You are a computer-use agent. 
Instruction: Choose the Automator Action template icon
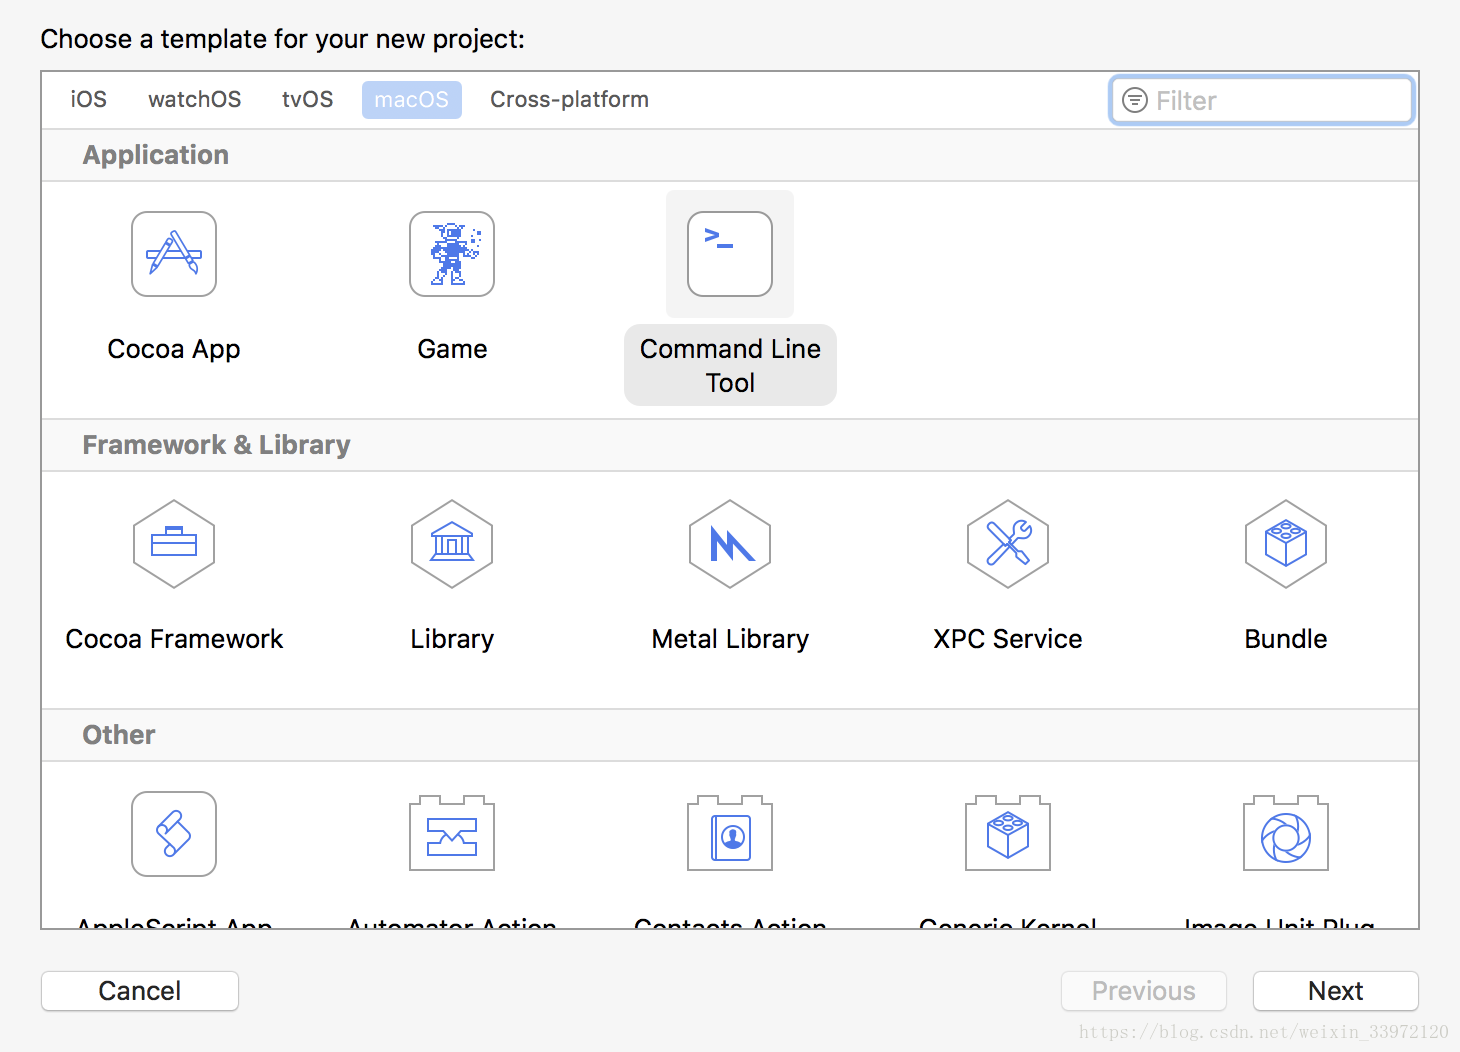click(x=452, y=834)
